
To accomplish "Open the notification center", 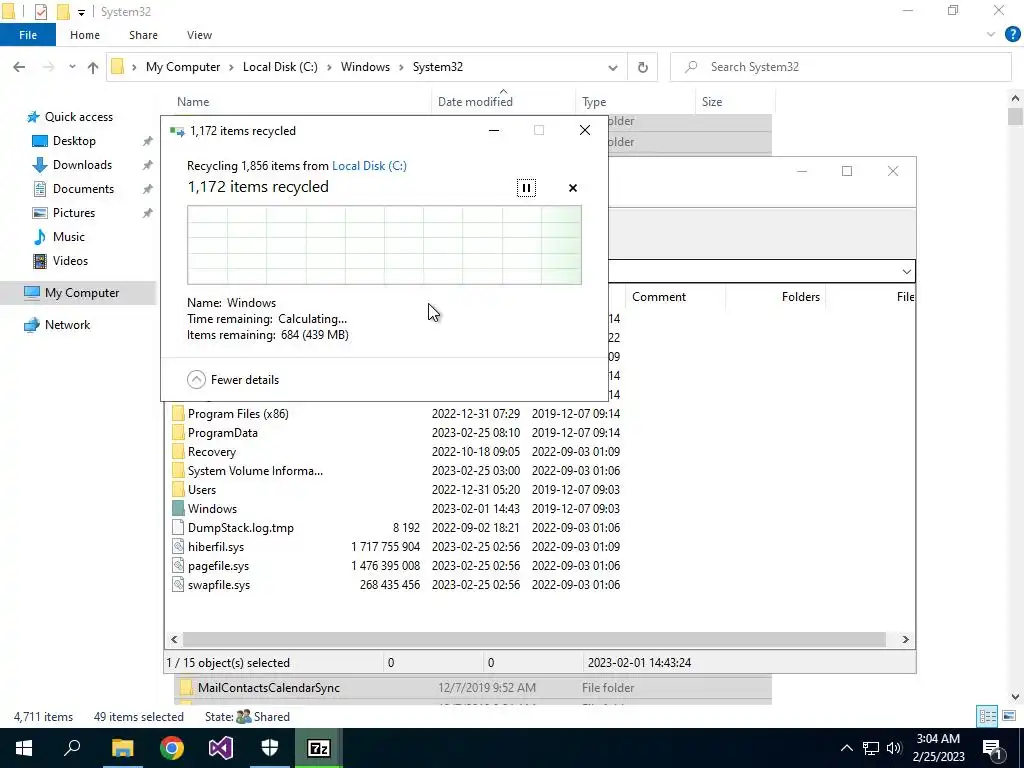I will click(x=992, y=748).
